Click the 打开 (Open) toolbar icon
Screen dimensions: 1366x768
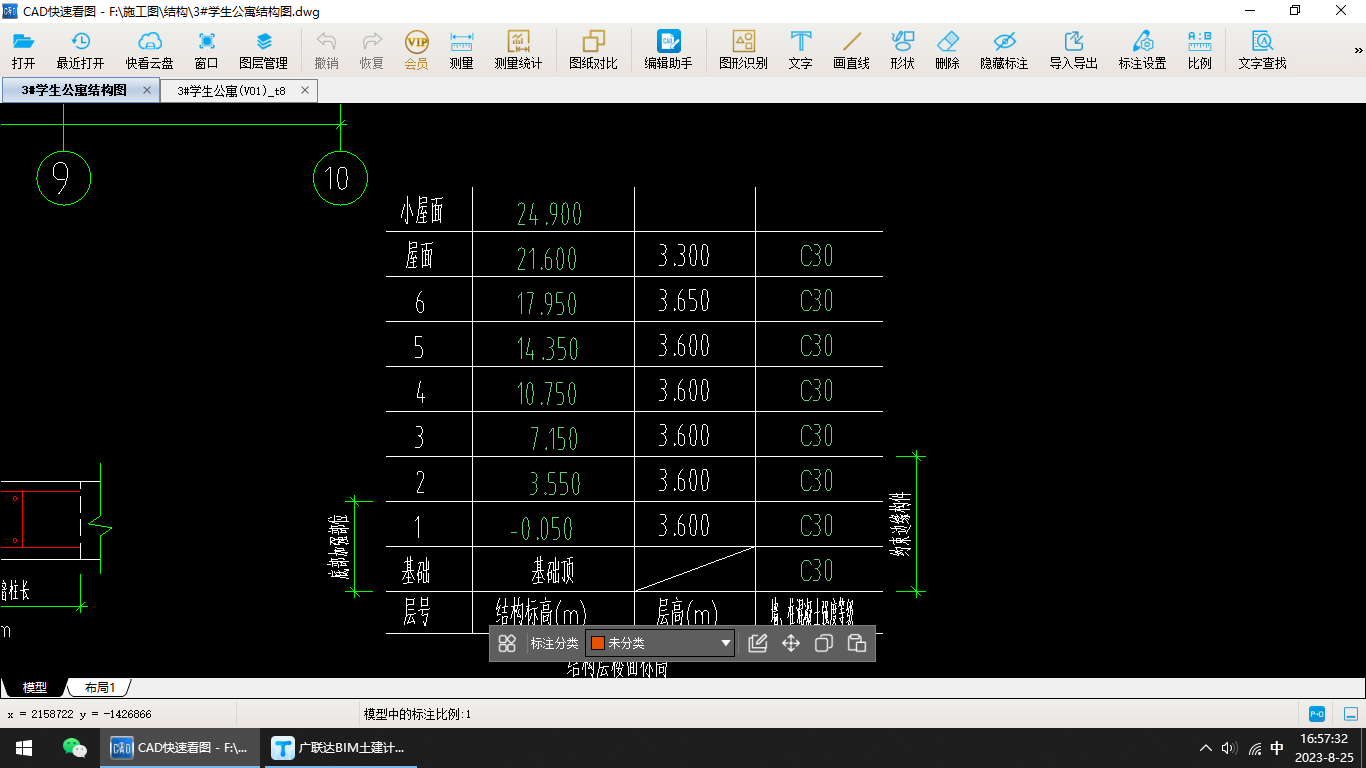point(23,50)
